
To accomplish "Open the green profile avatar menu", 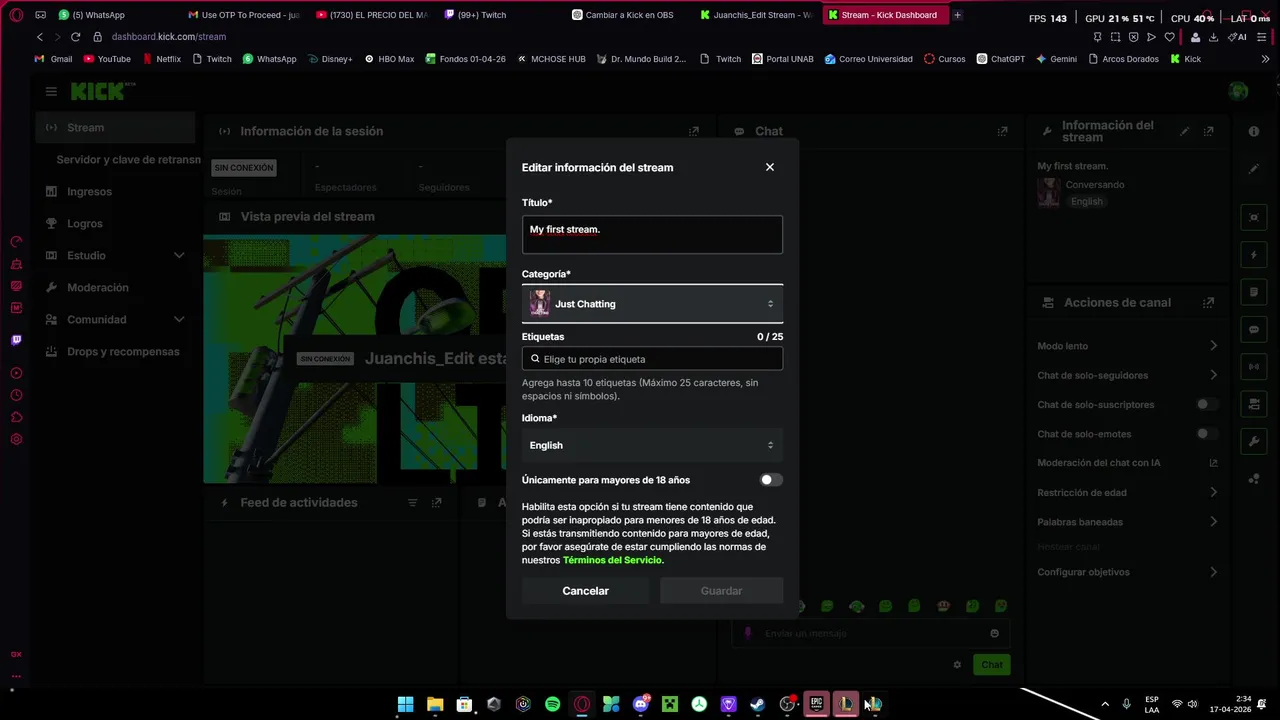I will pos(1238,91).
